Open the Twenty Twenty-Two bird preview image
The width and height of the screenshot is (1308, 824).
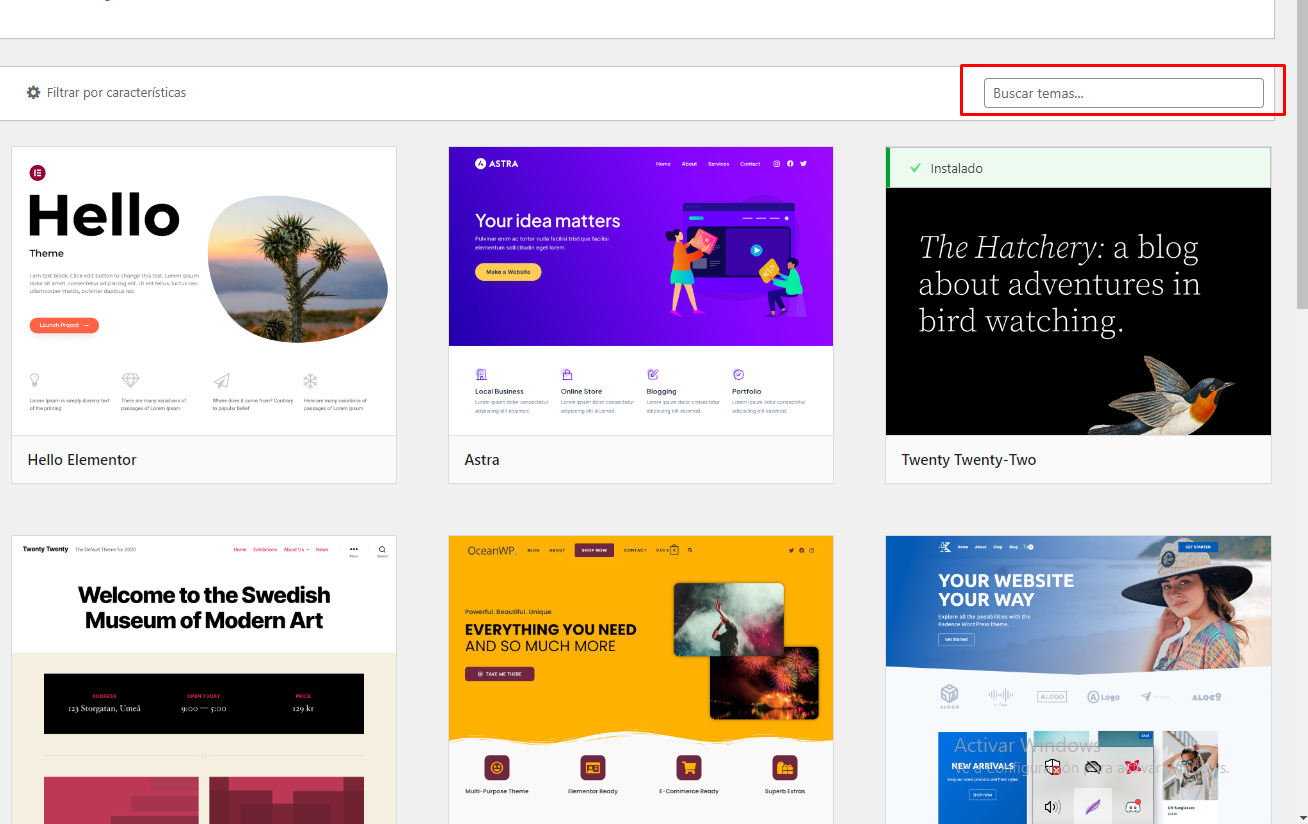1078,311
